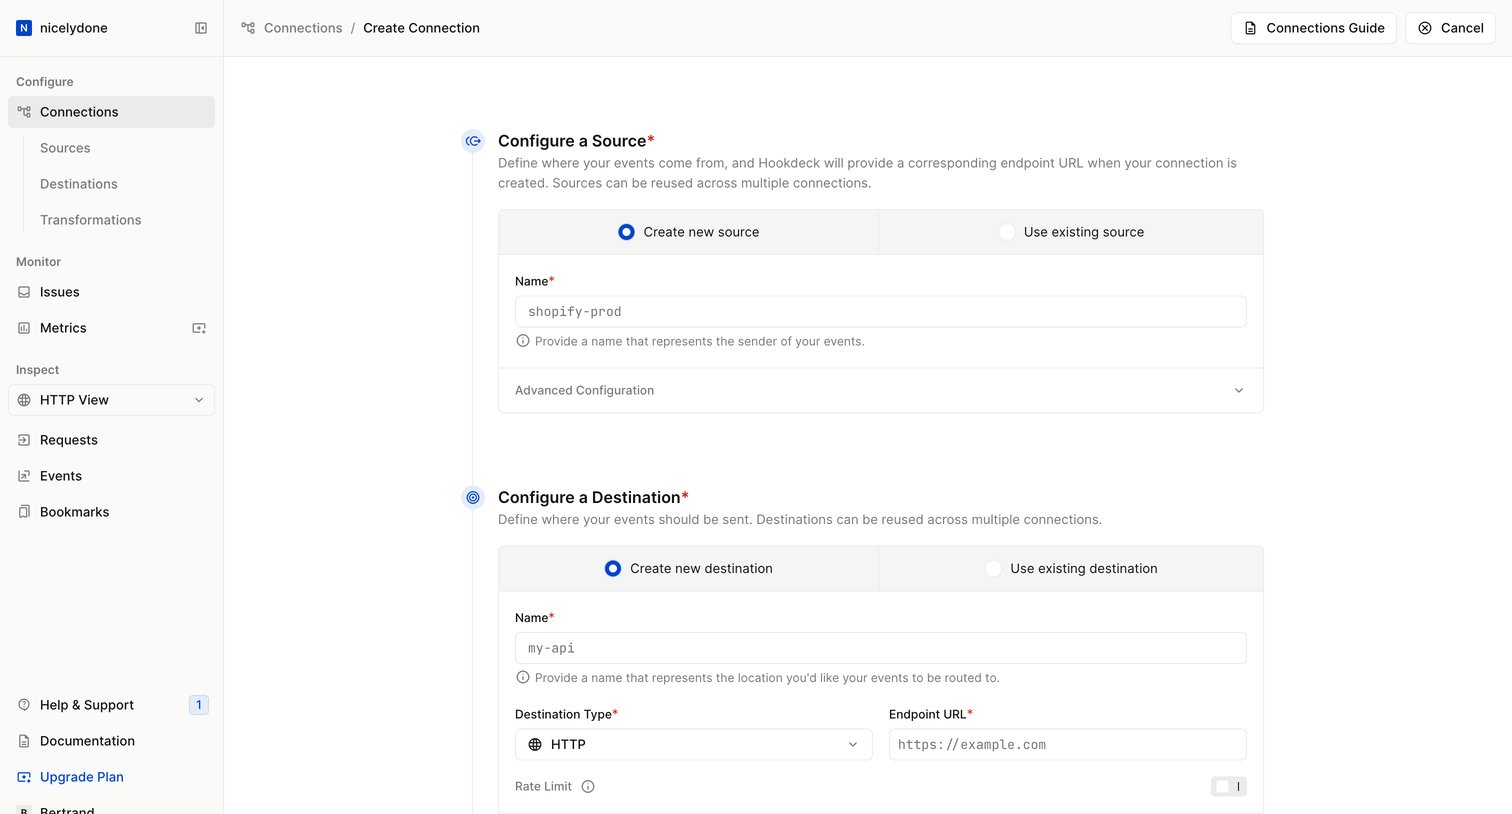
Task: Click the Issues inbox icon
Action: pyautogui.click(x=24, y=292)
